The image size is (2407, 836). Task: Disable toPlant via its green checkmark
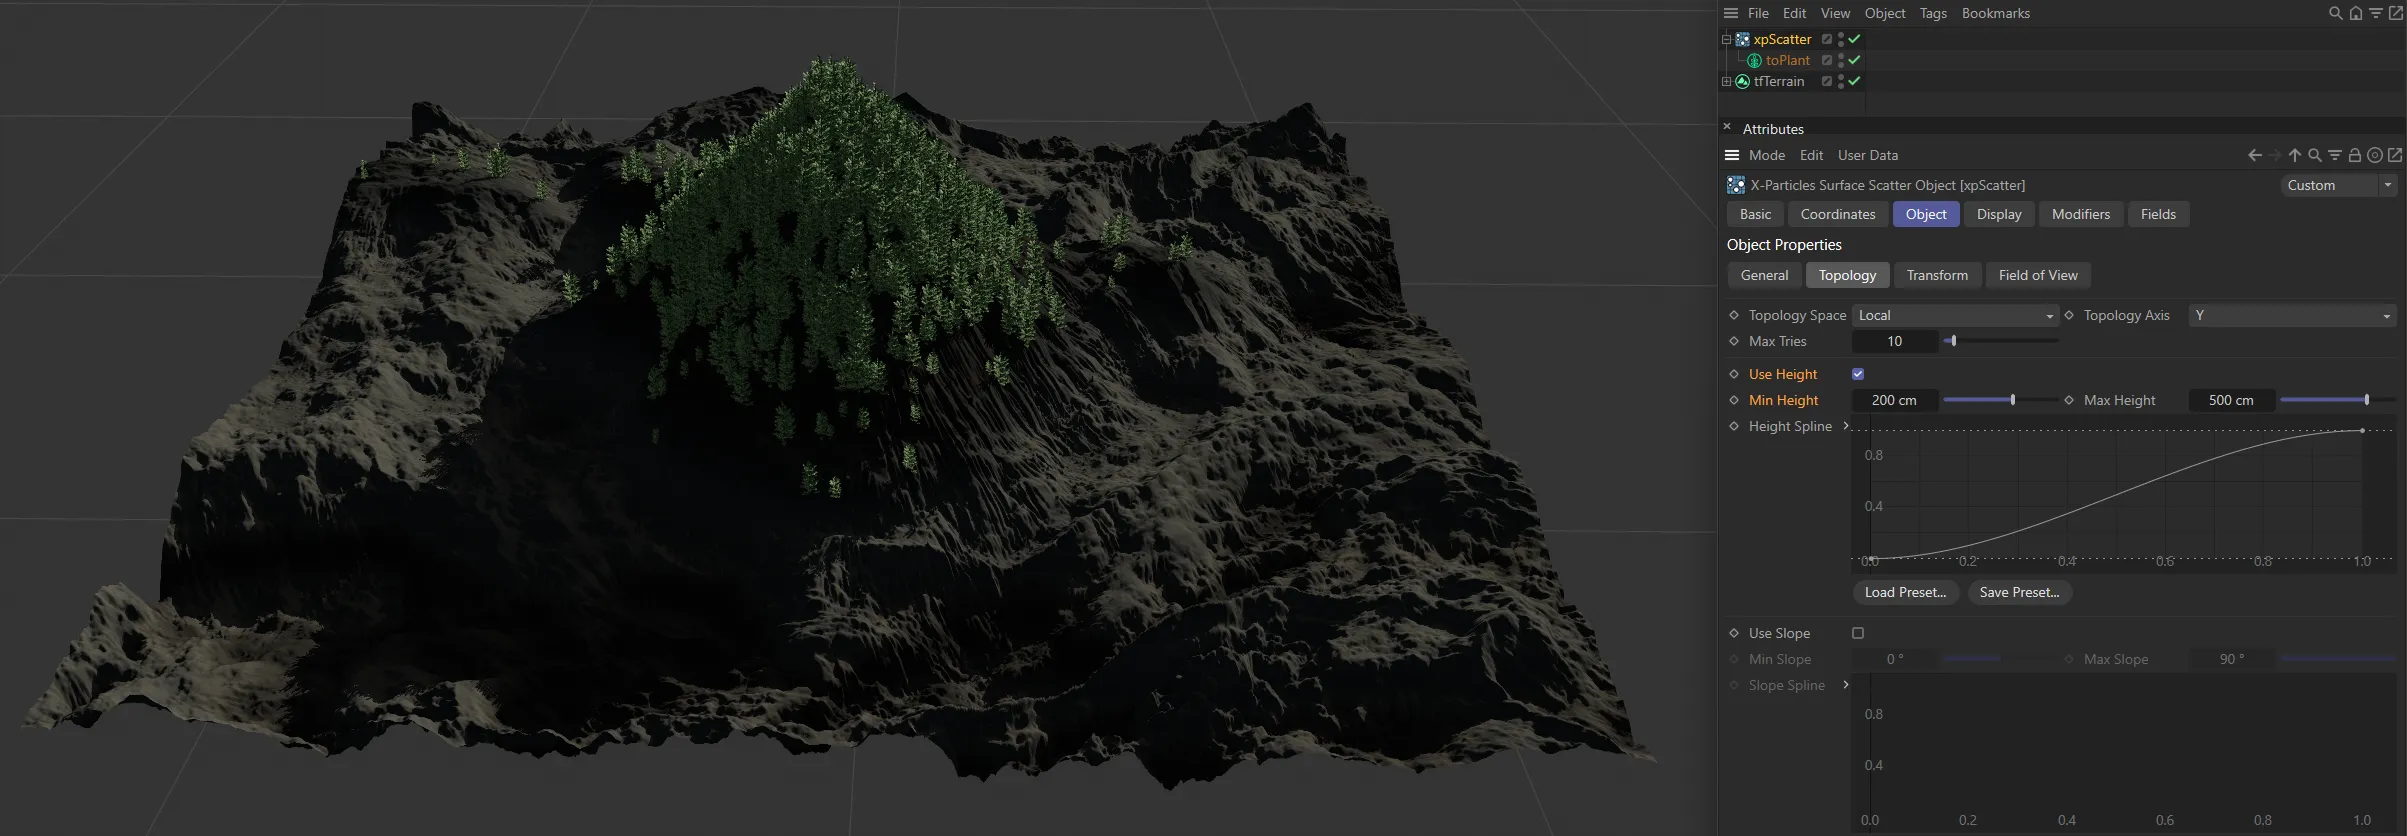(x=1854, y=60)
